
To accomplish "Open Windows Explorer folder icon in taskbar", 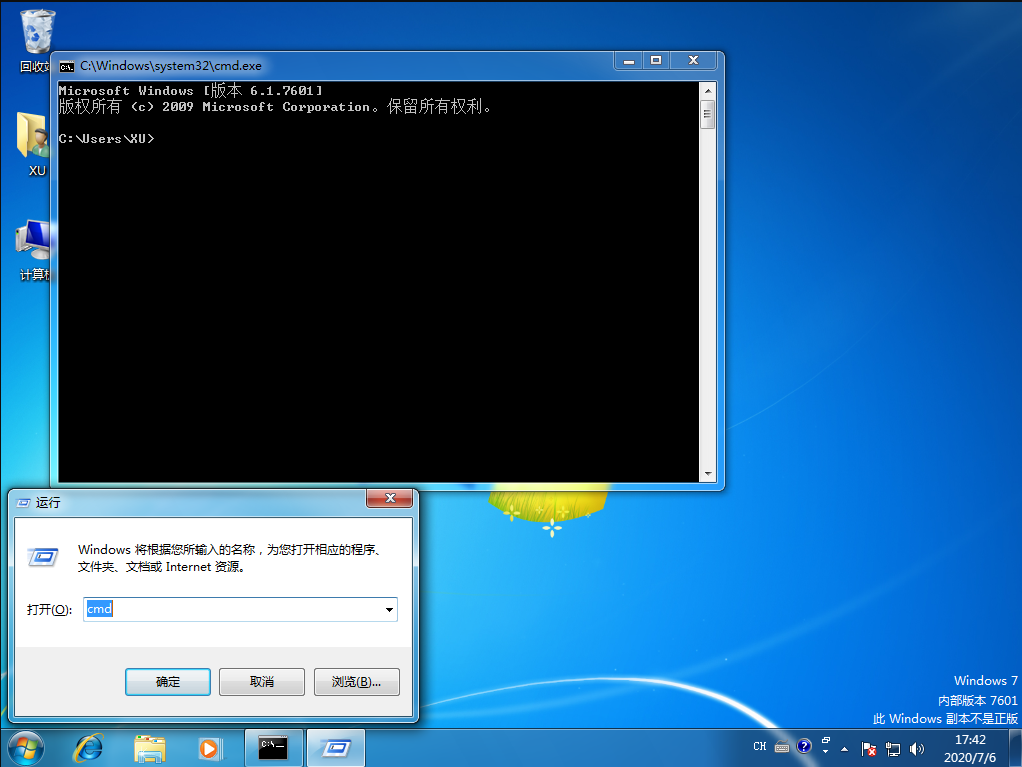I will coord(150,747).
